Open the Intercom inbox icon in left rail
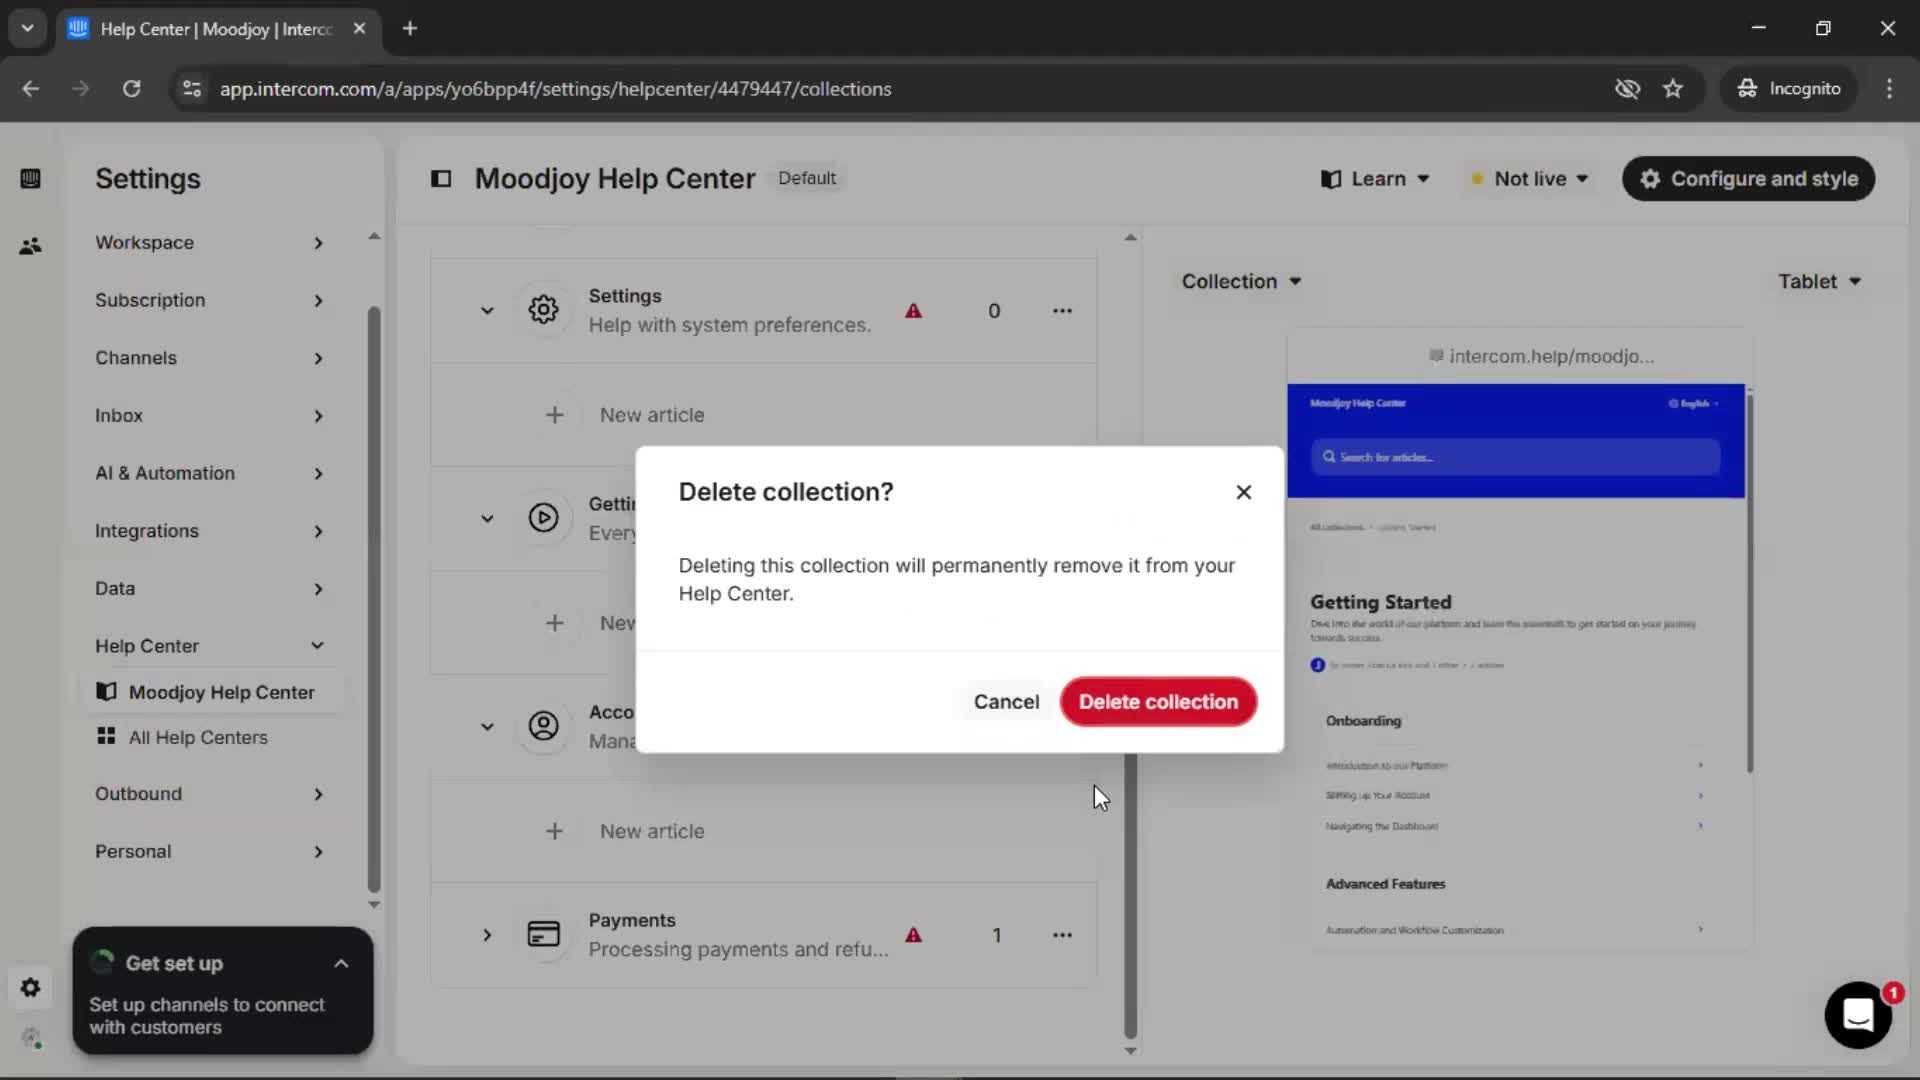Viewport: 1920px width, 1080px height. tap(30, 178)
